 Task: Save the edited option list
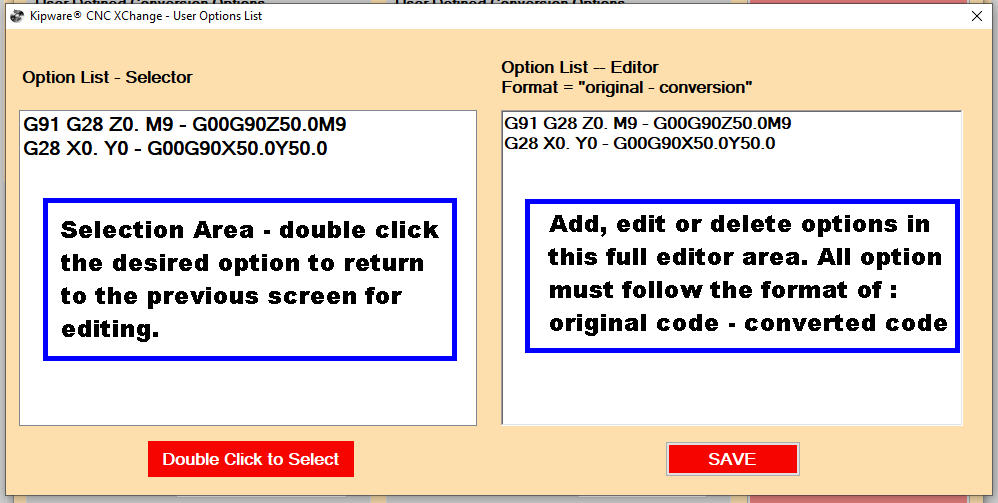point(733,459)
